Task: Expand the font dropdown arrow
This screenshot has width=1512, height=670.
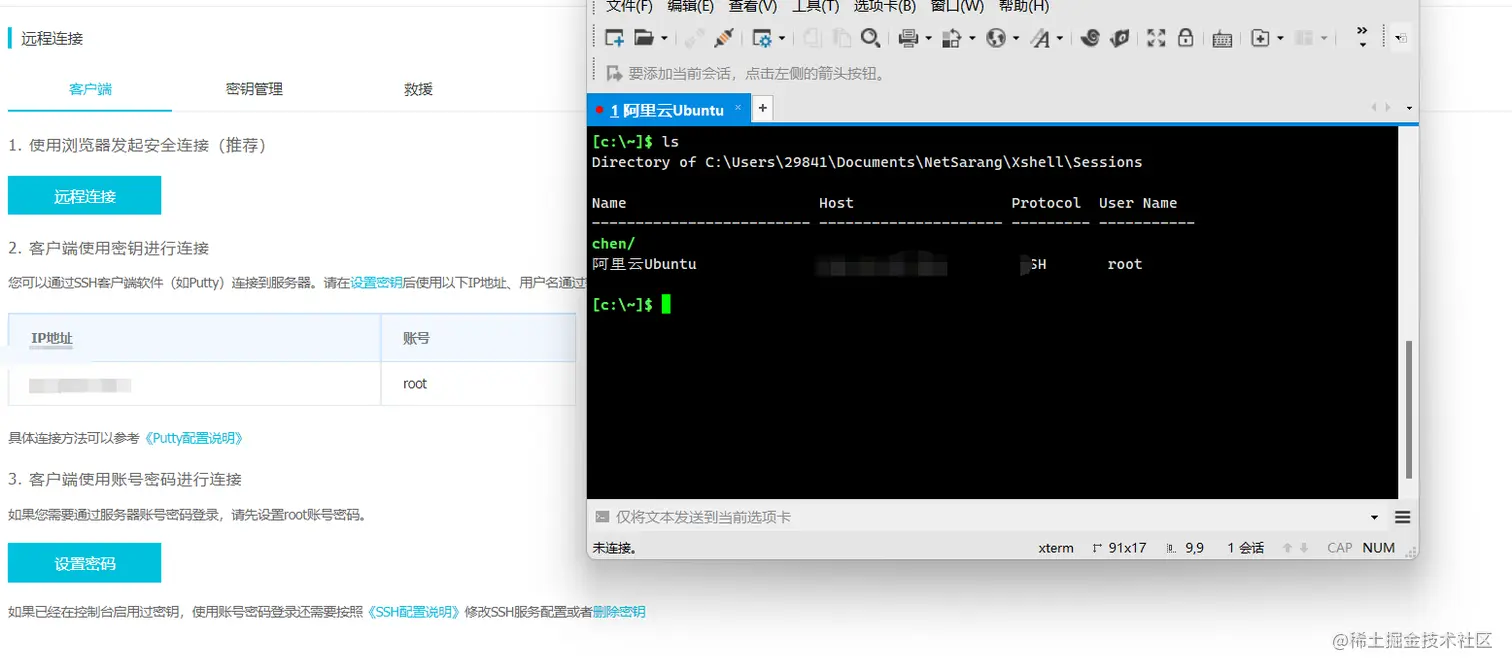Action: (x=1059, y=39)
